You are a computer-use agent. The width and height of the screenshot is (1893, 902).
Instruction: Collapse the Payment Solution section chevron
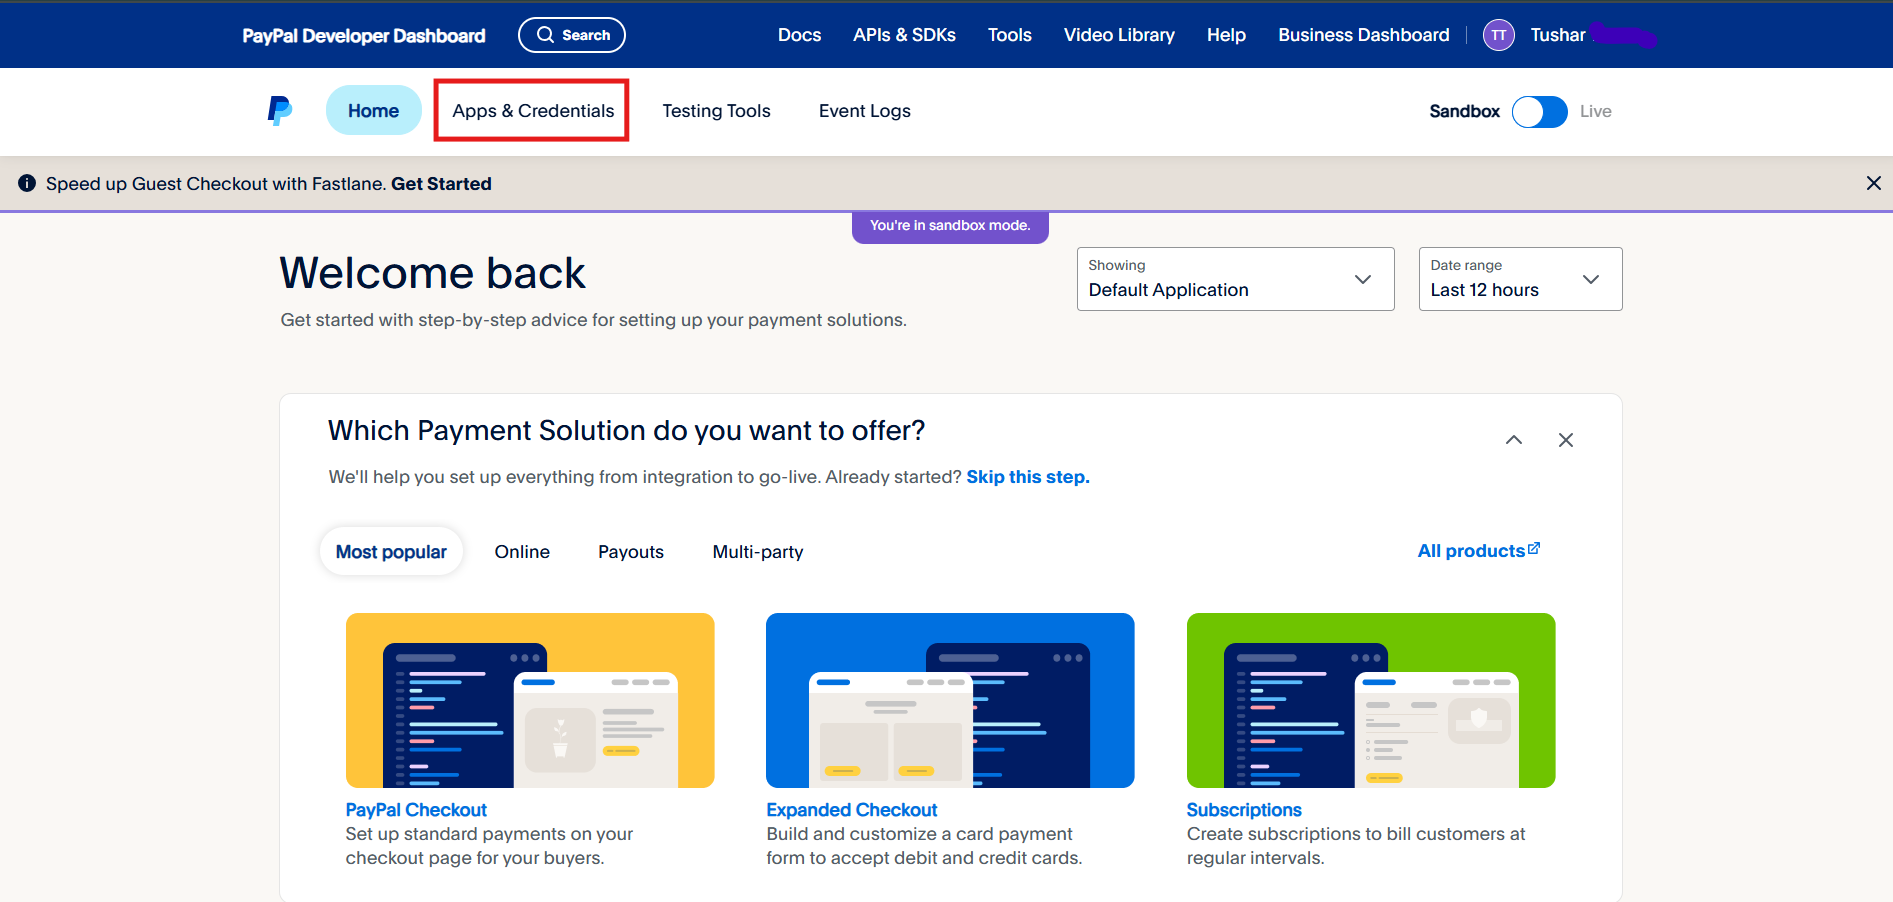[x=1513, y=440]
